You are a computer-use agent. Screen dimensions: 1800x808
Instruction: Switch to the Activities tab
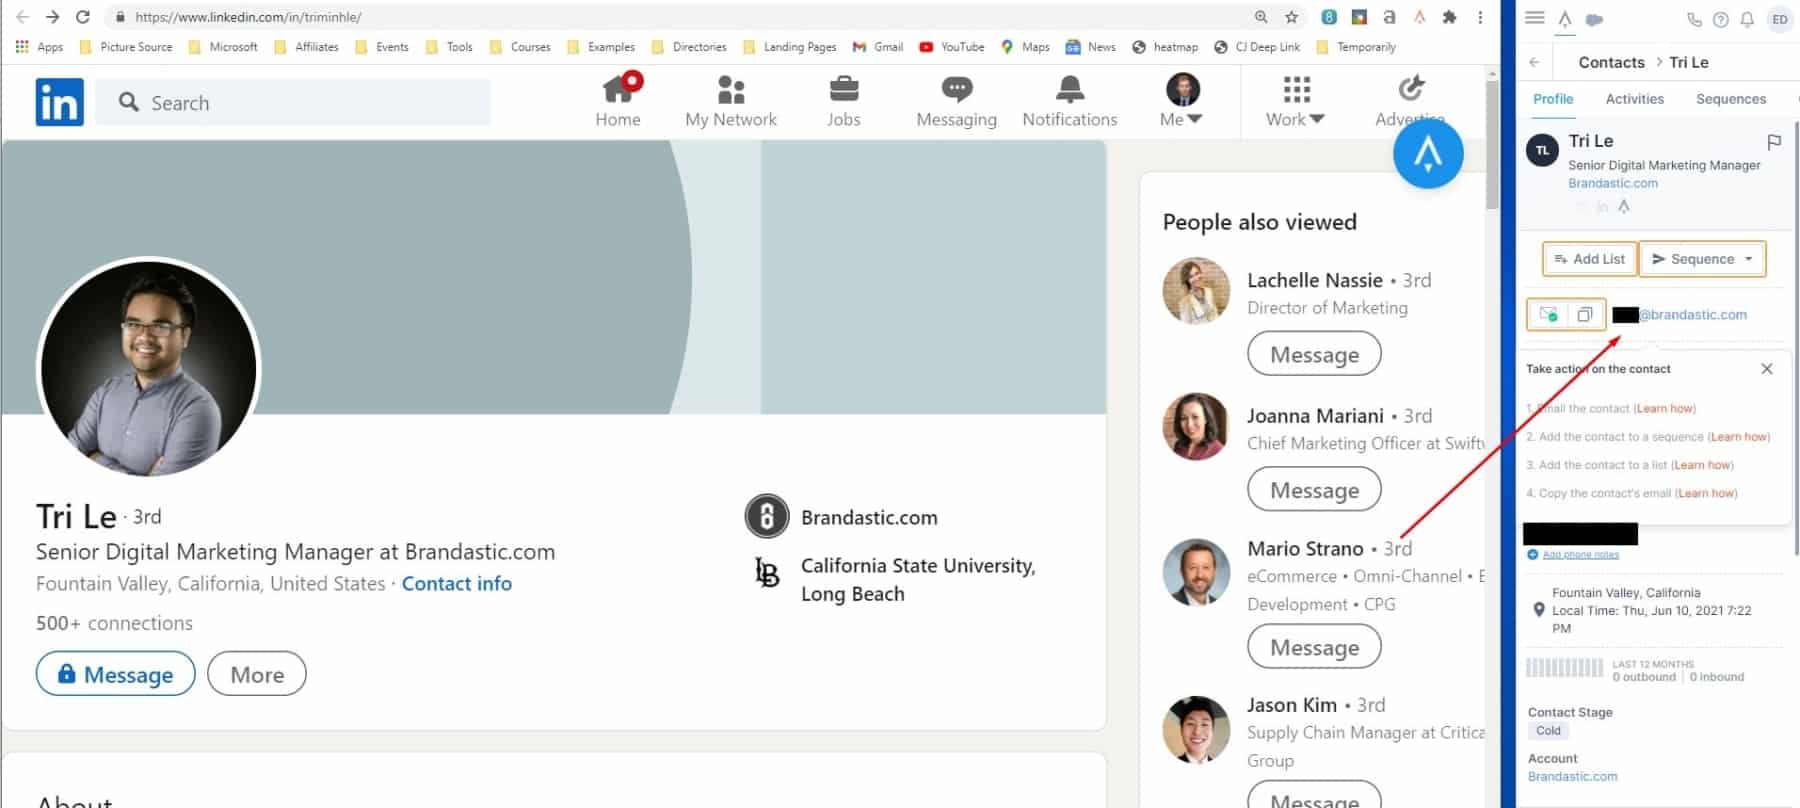point(1634,99)
